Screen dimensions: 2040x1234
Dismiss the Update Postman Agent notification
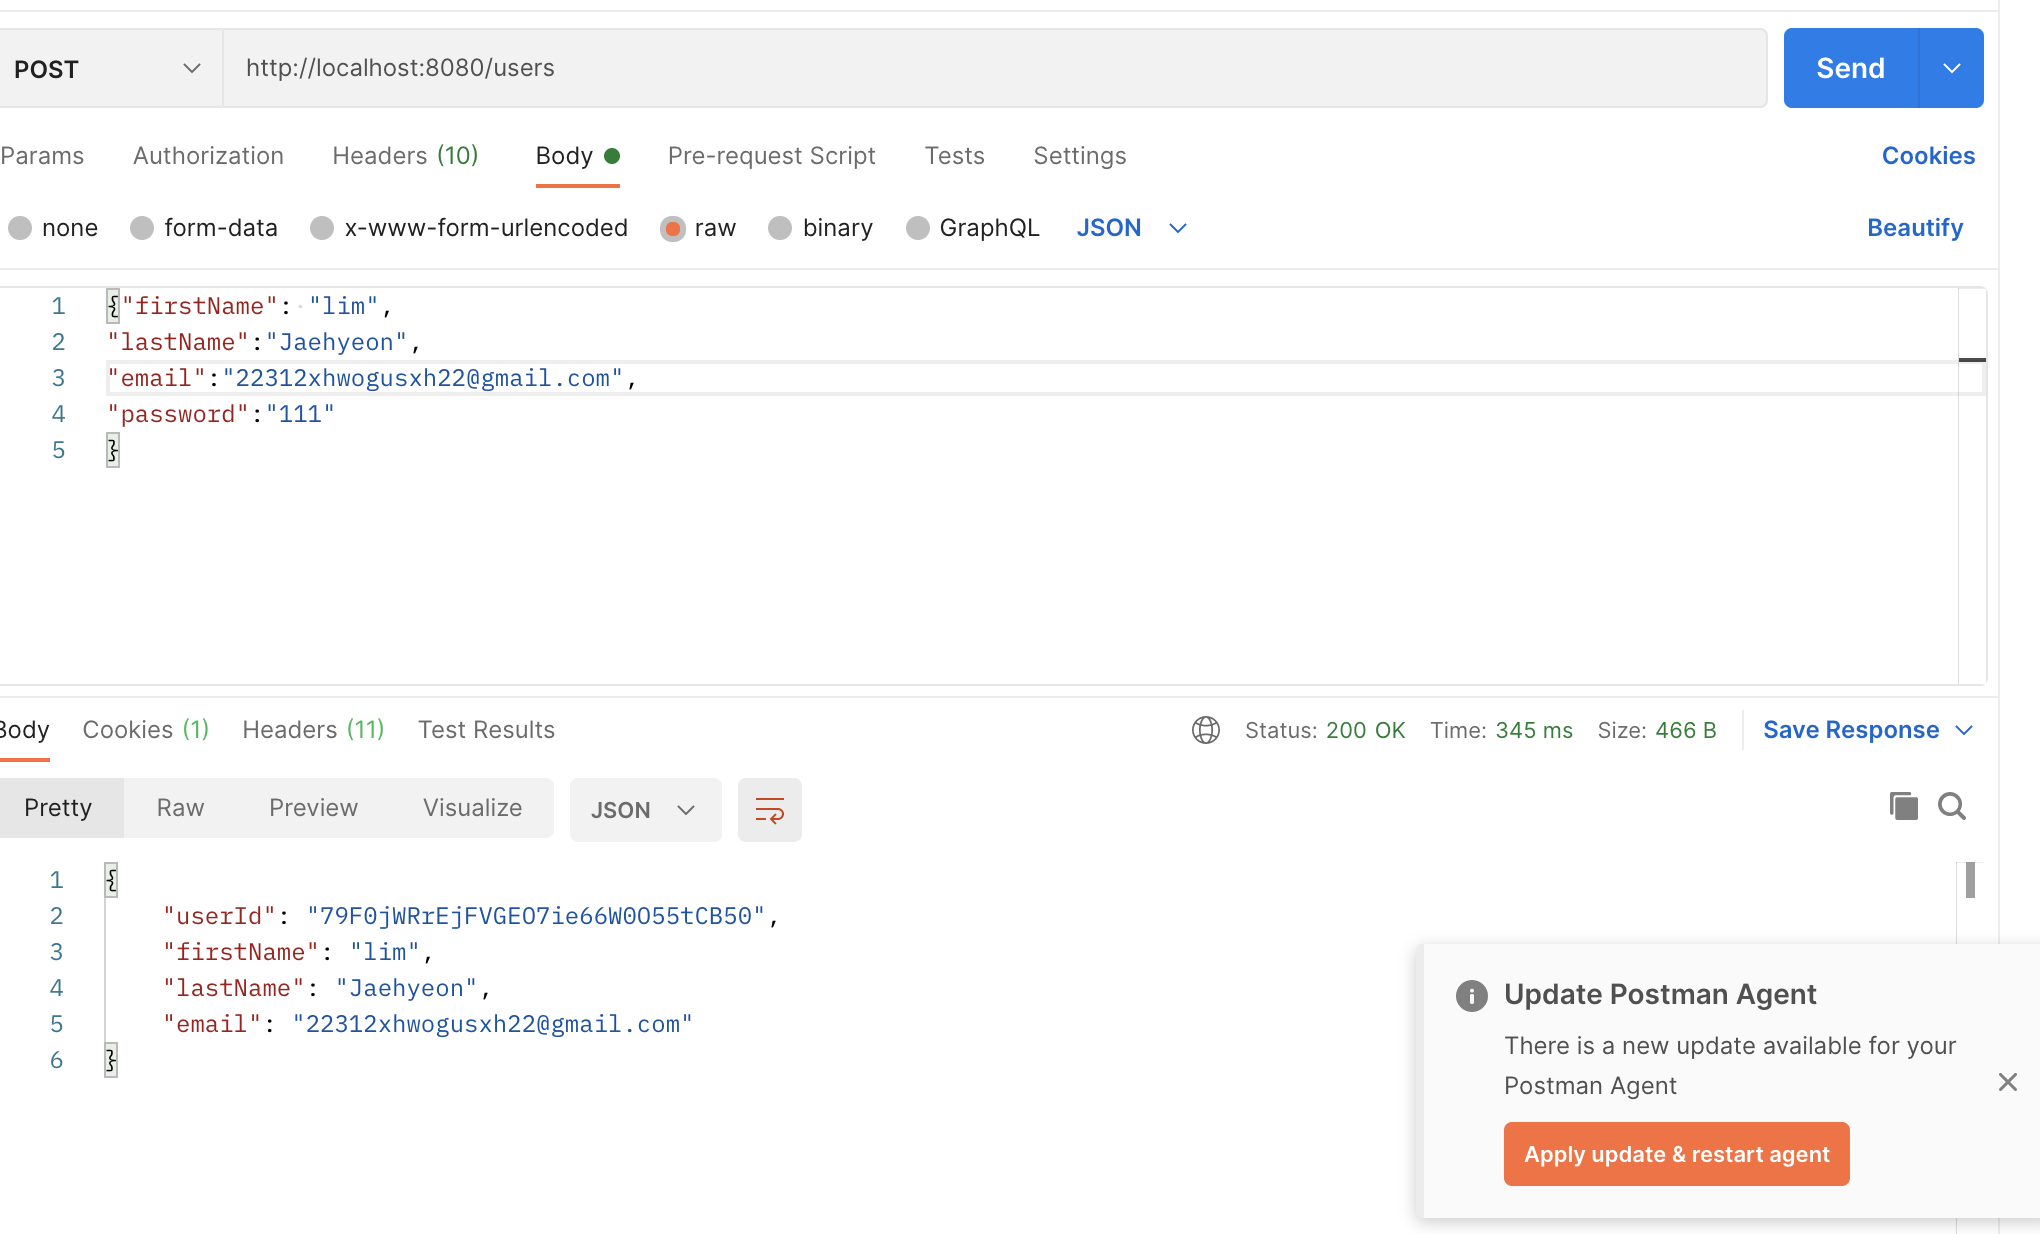pos(2007,1082)
